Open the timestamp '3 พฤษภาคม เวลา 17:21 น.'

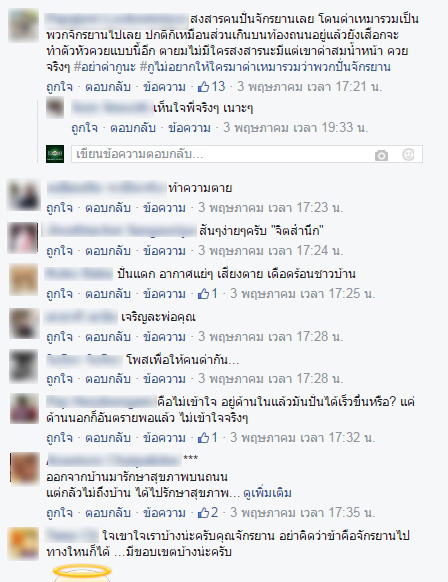[x=310, y=87]
